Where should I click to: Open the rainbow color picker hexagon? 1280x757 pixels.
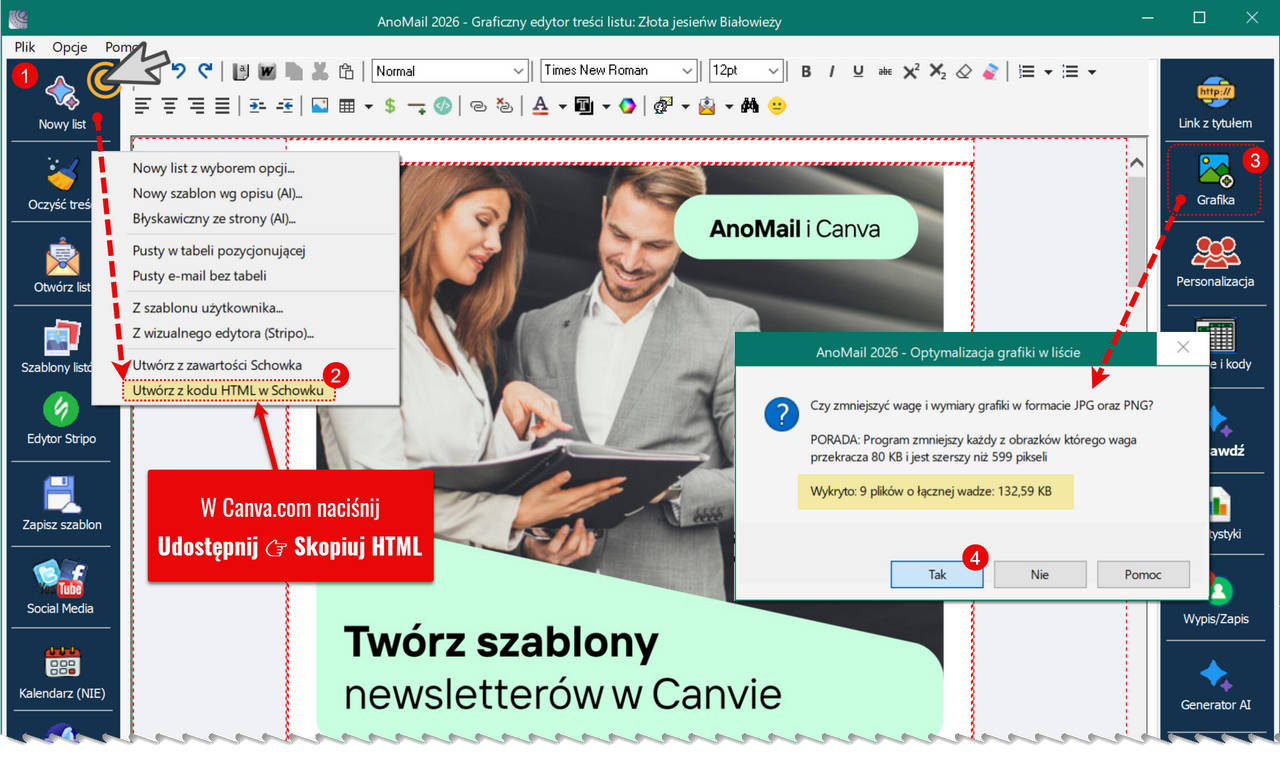click(x=627, y=105)
